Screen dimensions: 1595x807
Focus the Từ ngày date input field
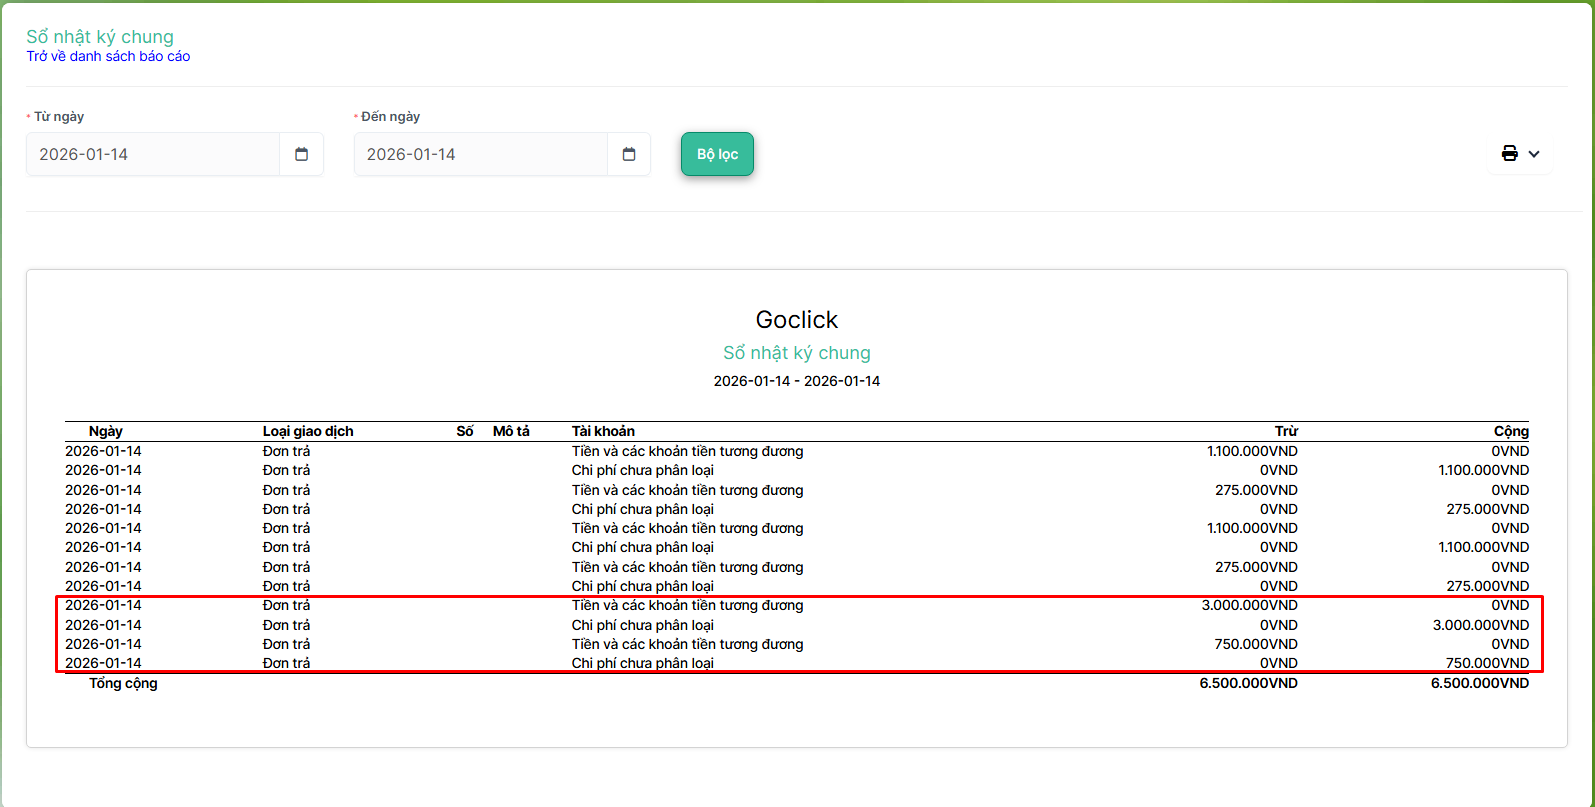click(x=153, y=154)
